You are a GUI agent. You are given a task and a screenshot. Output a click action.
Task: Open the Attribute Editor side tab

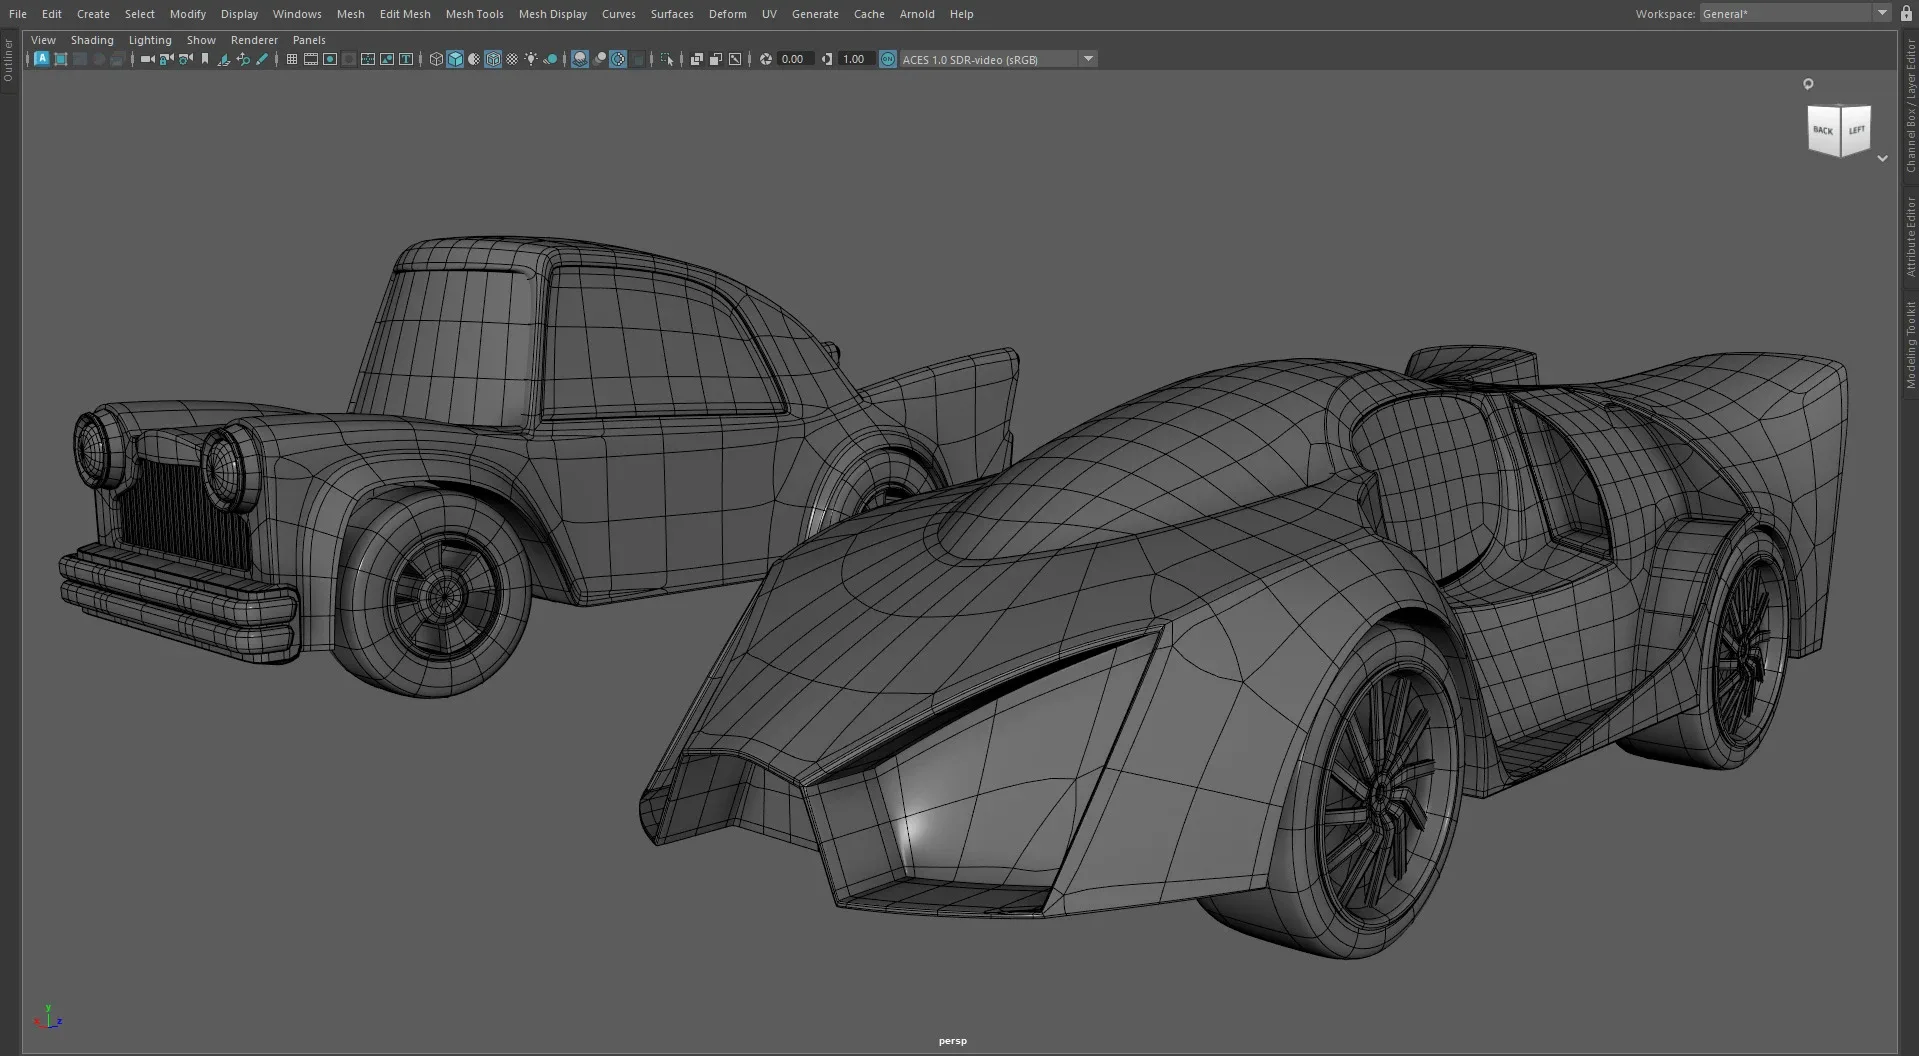click(x=1910, y=236)
